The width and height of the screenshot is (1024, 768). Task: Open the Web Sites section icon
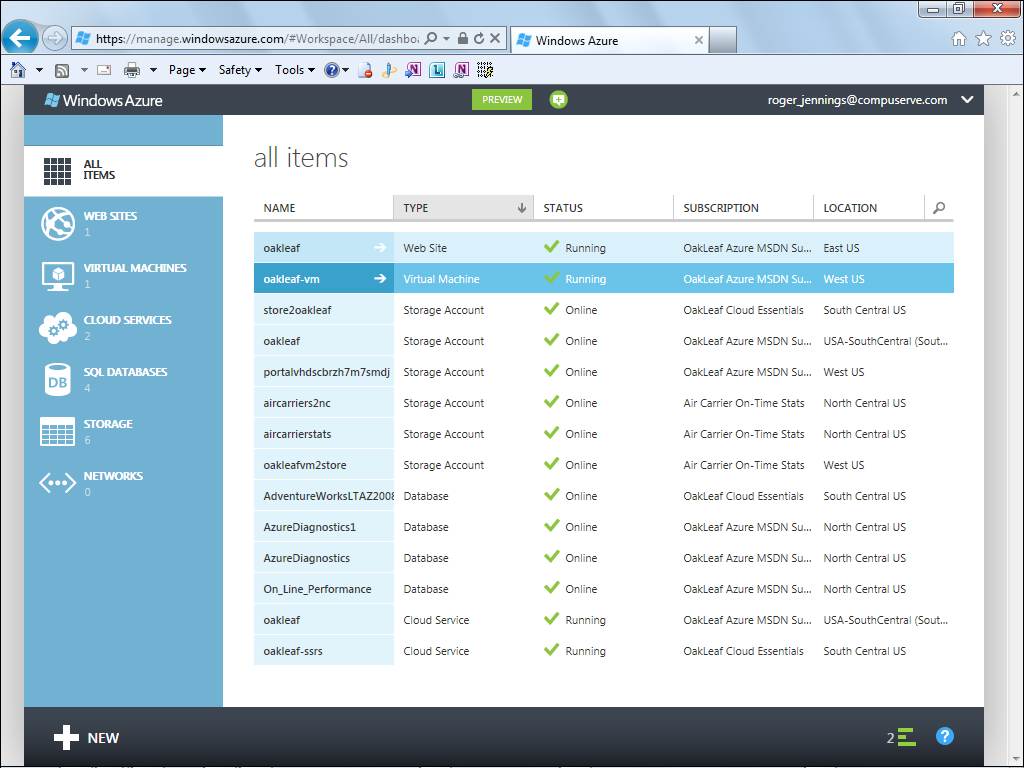[57, 223]
